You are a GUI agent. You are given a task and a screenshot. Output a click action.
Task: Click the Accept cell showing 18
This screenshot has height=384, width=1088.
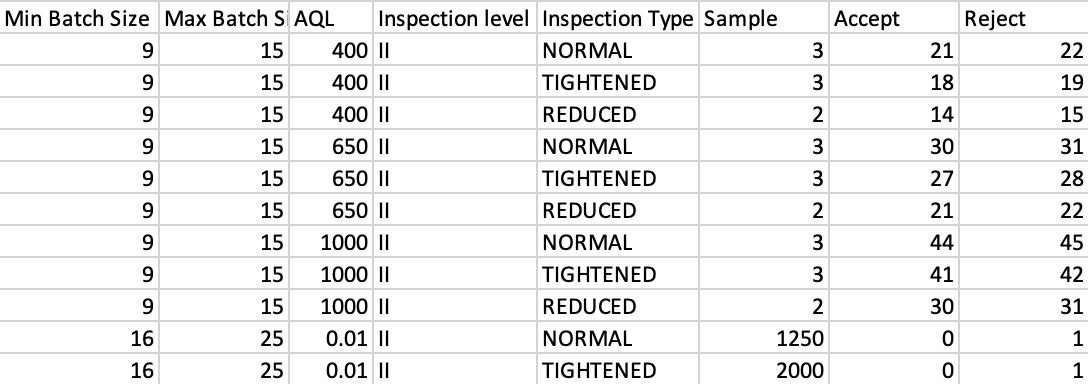point(894,82)
